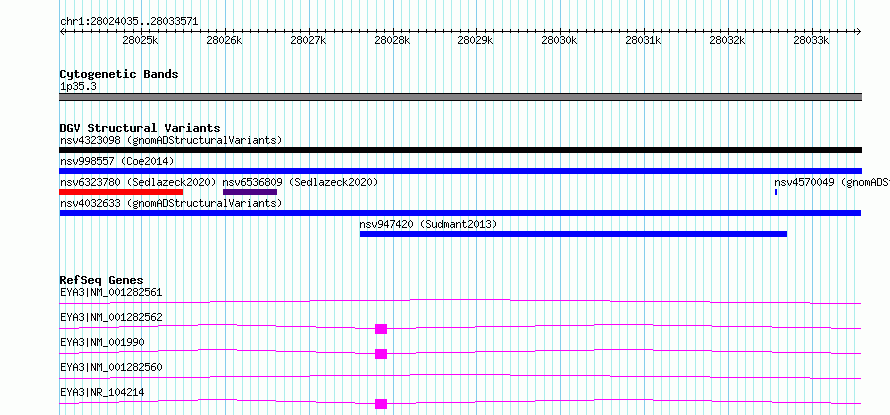Click label nsv4570049 at right edge
Image resolution: width=890 pixels, height=415 pixels.
click(832, 182)
